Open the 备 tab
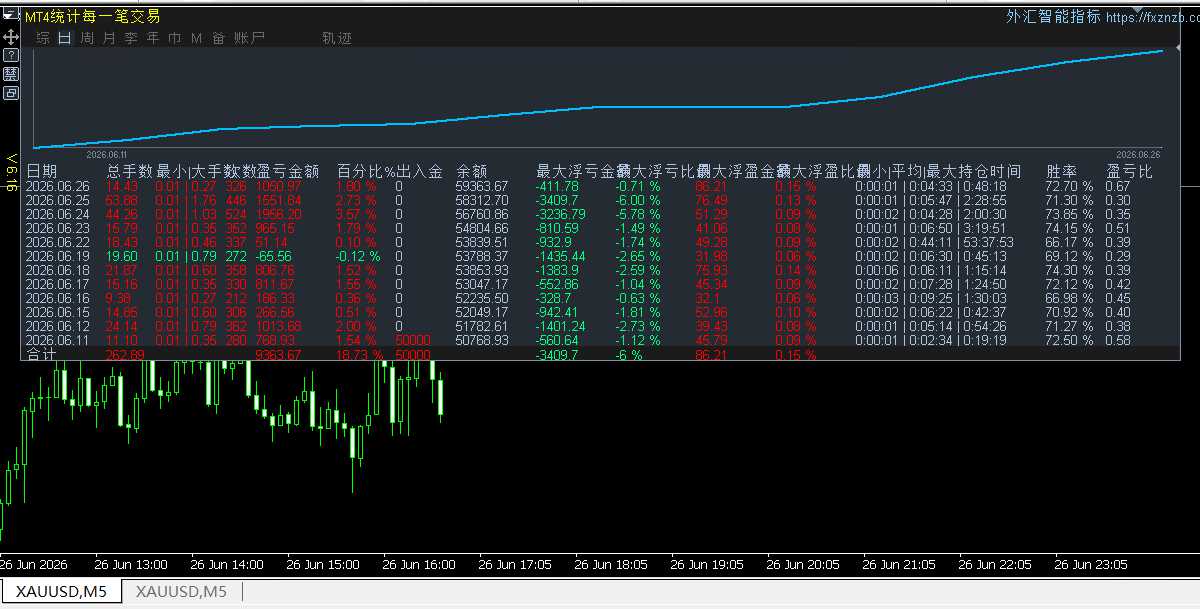Screen dimensions: 1200x609 (x=218, y=38)
